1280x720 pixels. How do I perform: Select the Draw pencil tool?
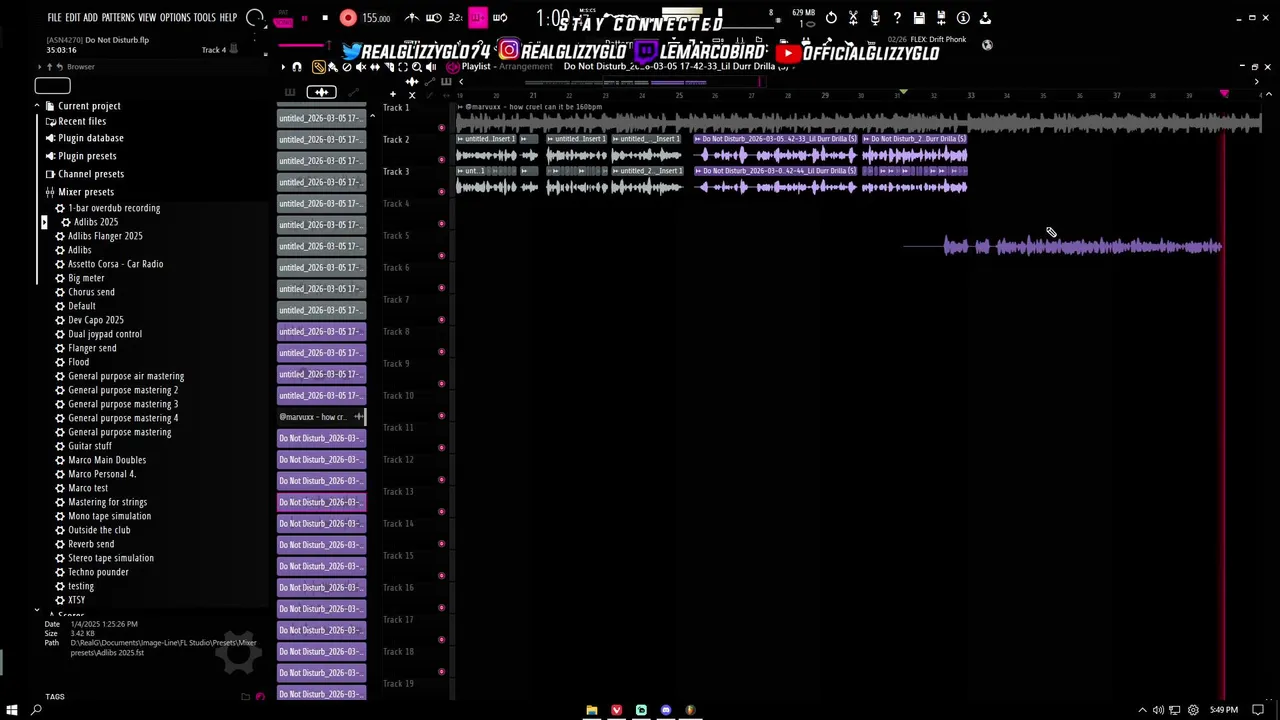pos(319,67)
